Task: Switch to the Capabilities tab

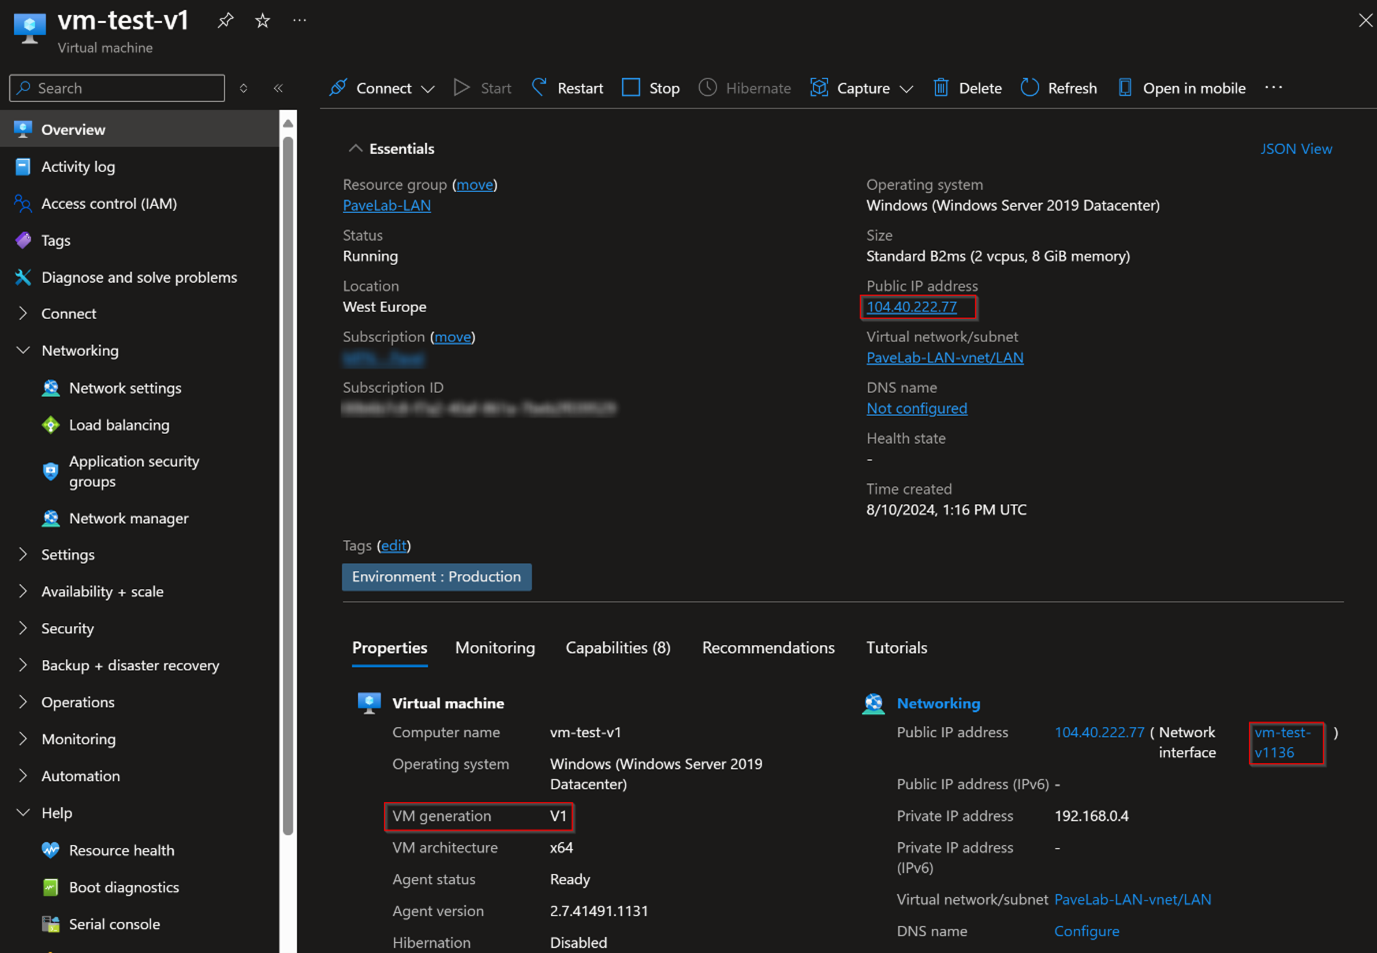Action: 617,647
